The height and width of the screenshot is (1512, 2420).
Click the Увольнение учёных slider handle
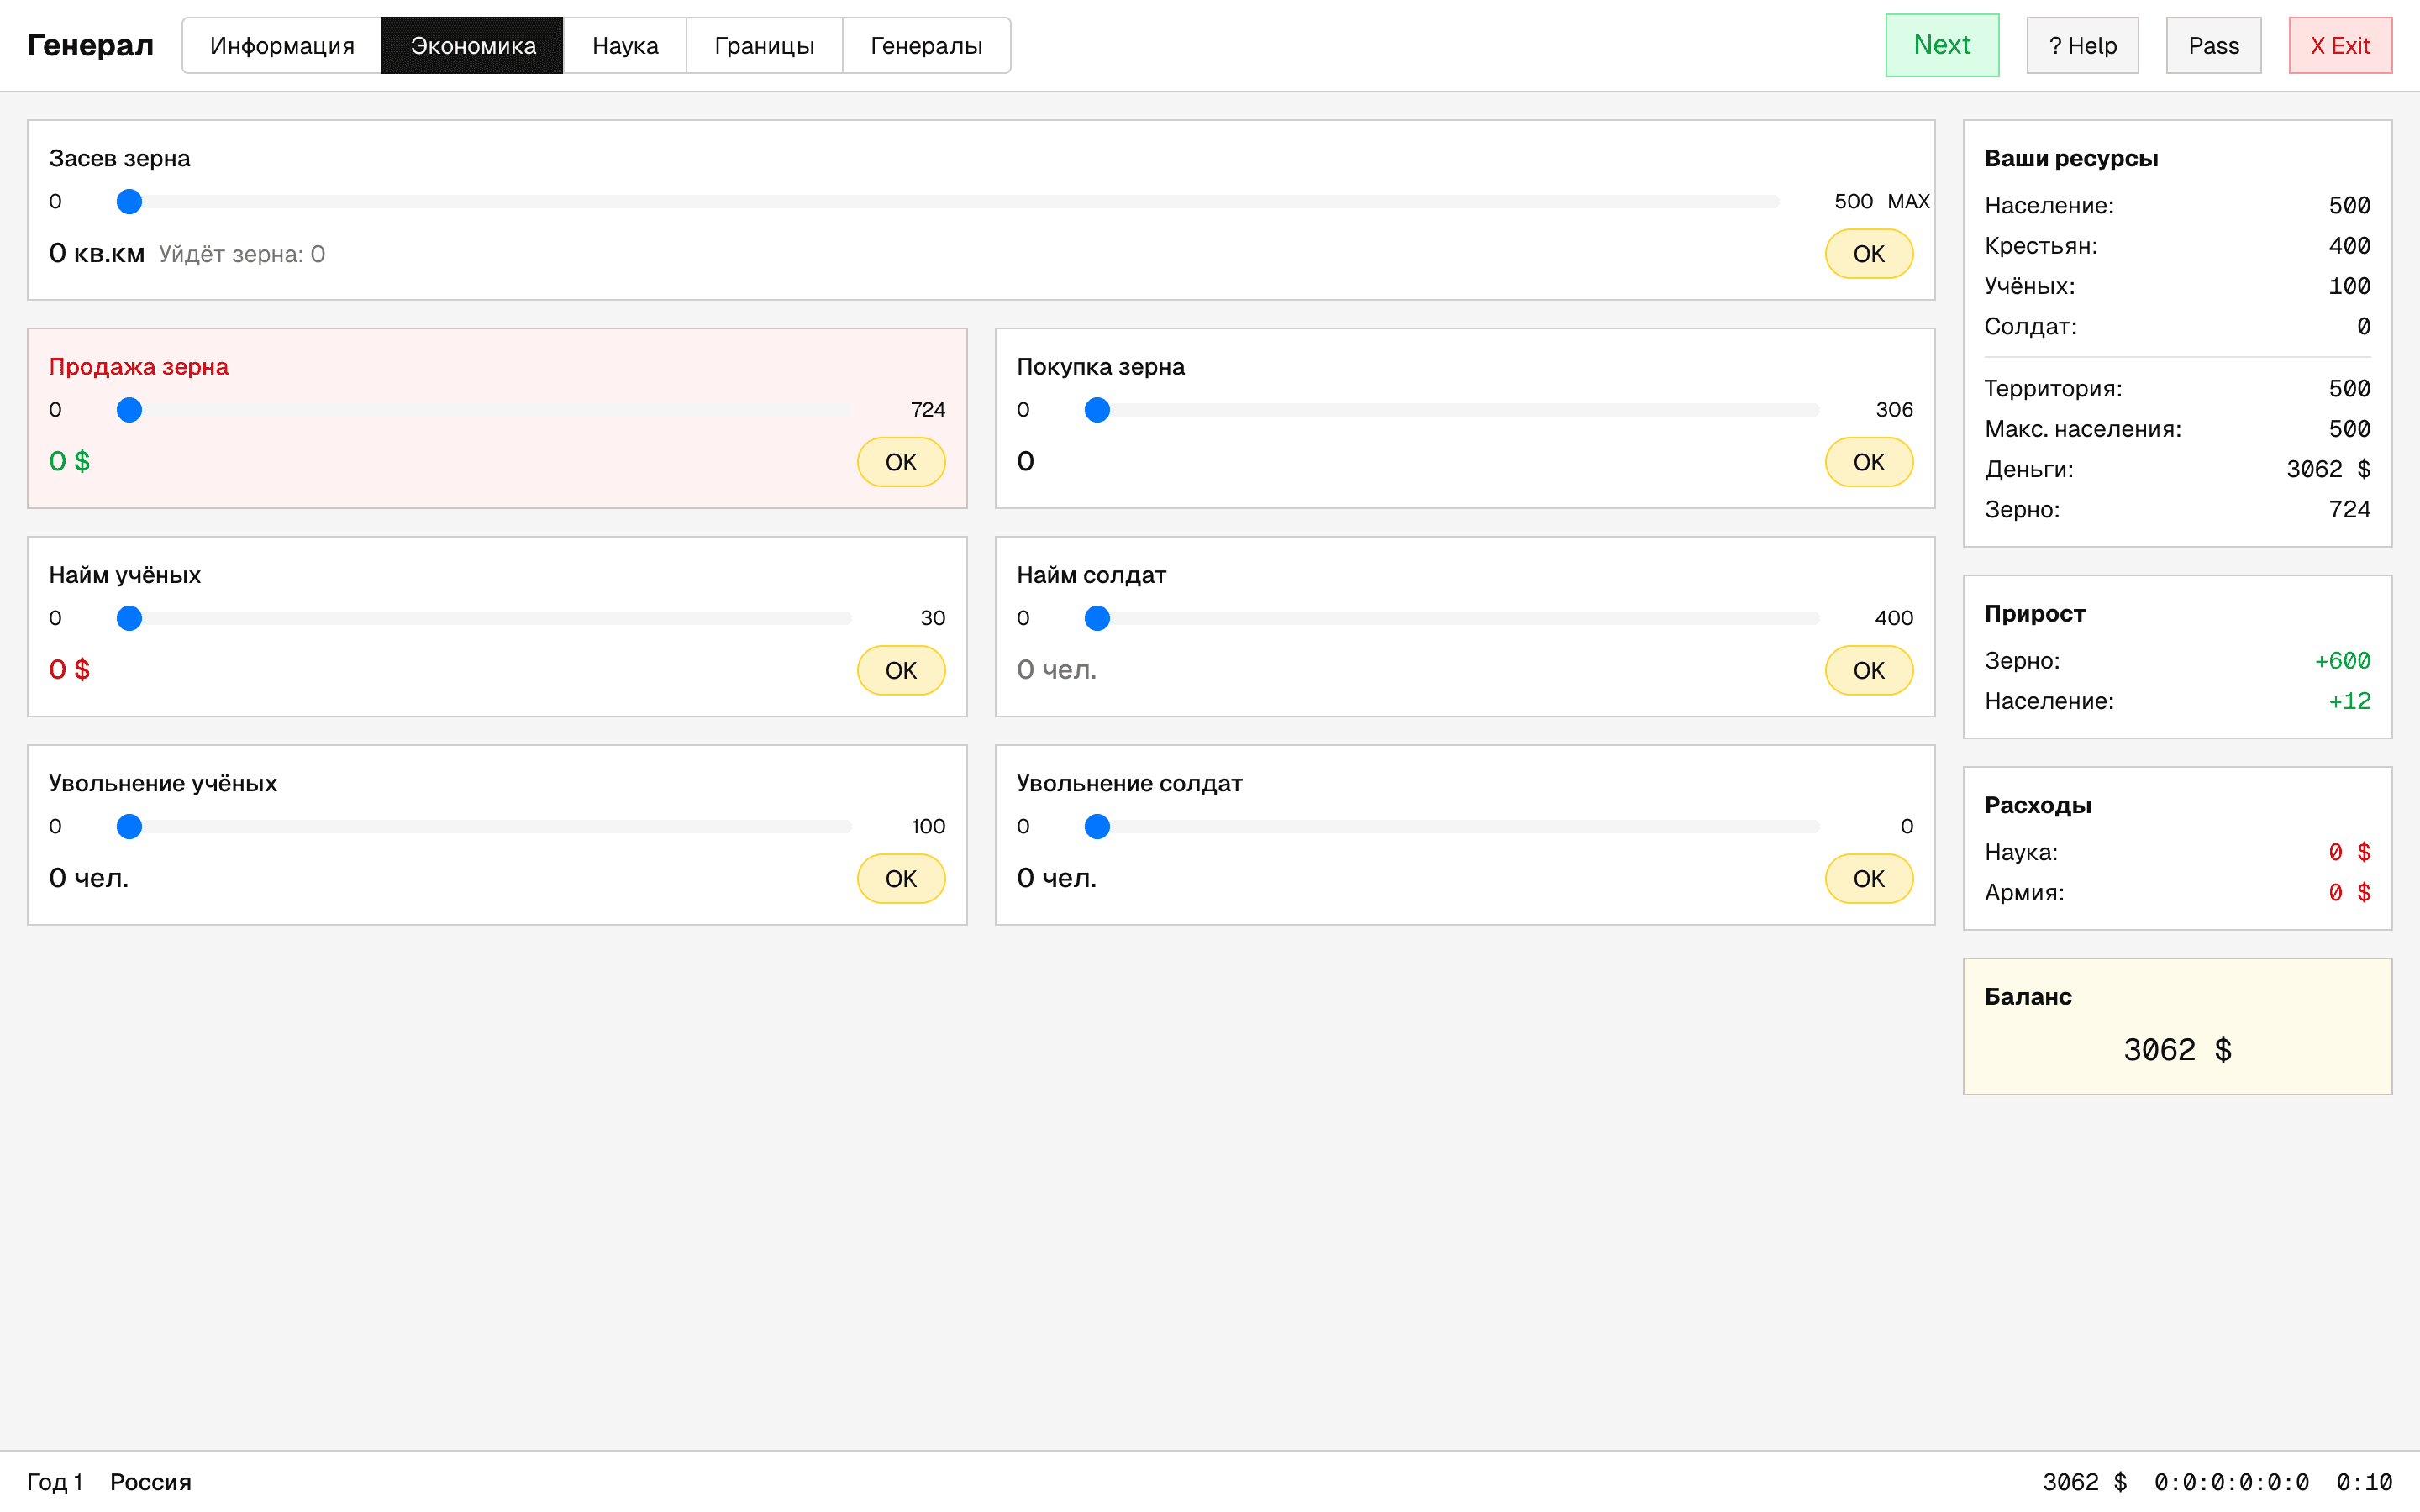(x=129, y=826)
